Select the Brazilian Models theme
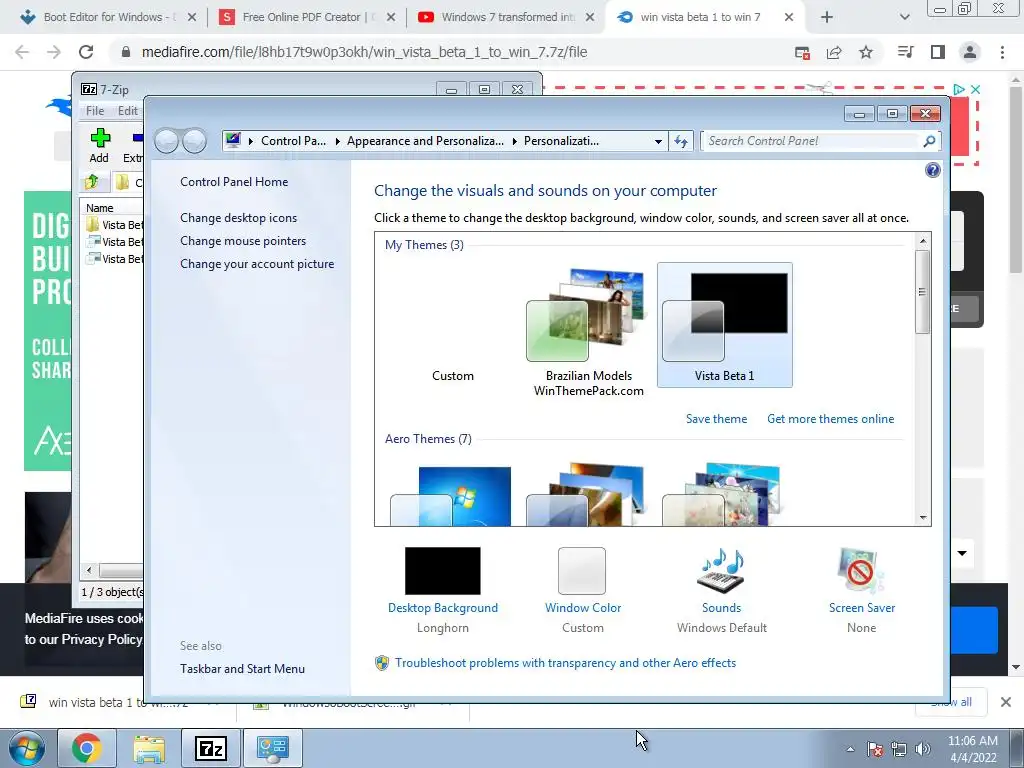 click(588, 330)
